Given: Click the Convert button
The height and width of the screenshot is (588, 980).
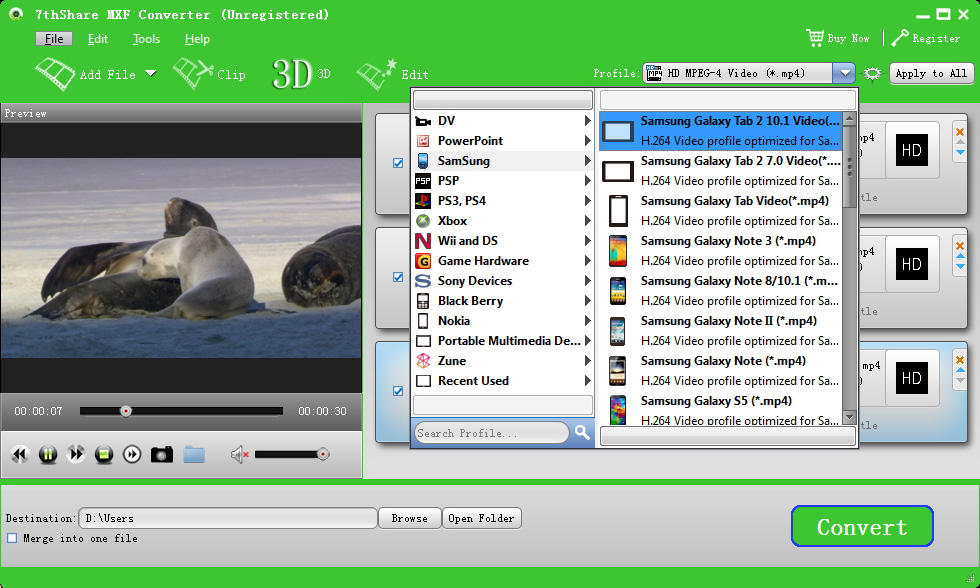Looking at the screenshot, I should [x=862, y=526].
